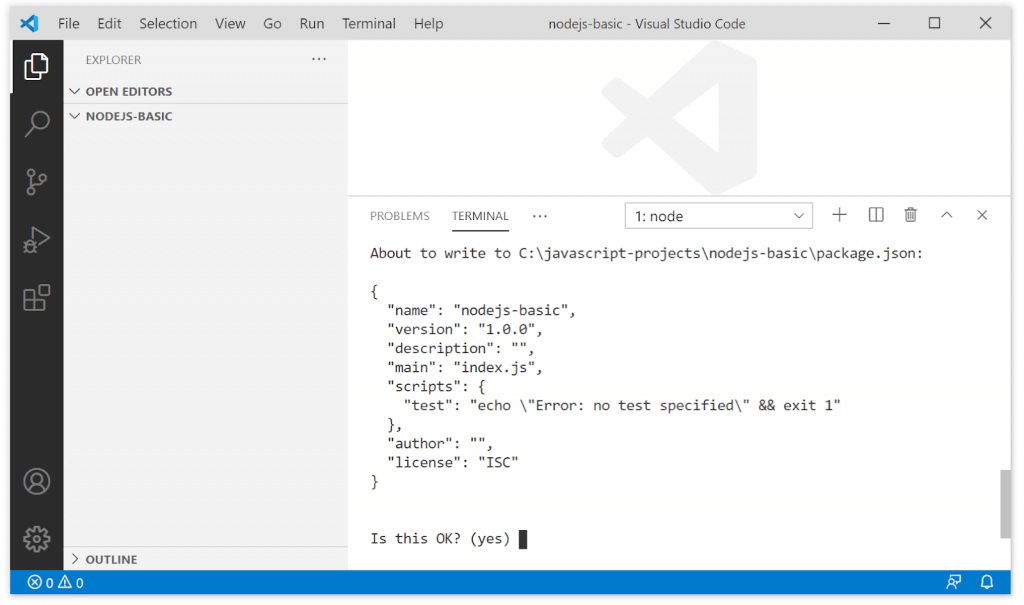This screenshot has width=1024, height=605.
Task: Click the terminal vertical scrollbar
Action: (1005, 503)
